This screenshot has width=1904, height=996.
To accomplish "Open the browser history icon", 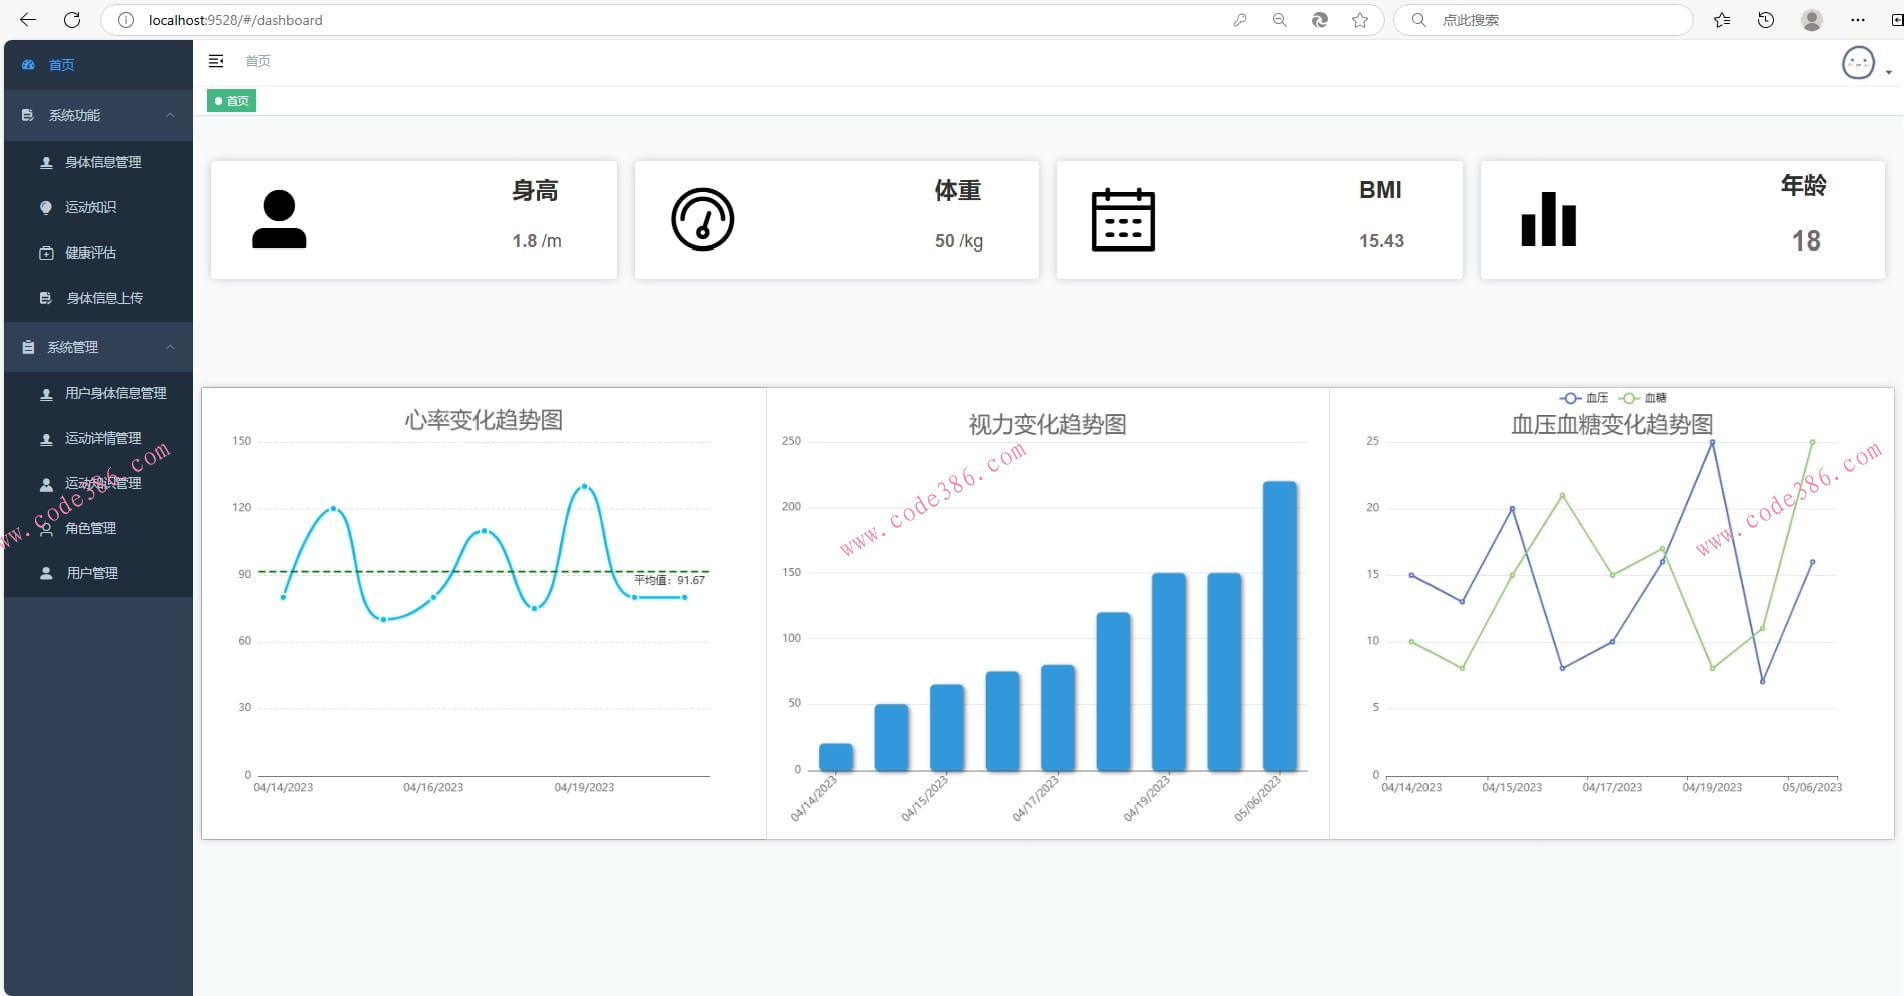I will [1766, 20].
